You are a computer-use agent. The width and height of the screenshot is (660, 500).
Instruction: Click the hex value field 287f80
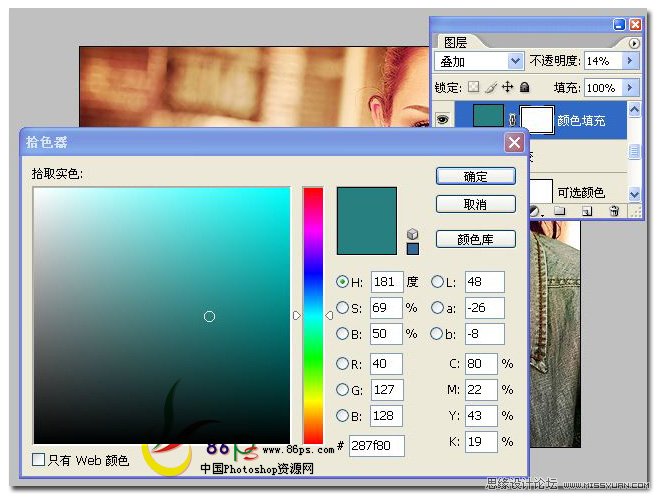pos(377,446)
